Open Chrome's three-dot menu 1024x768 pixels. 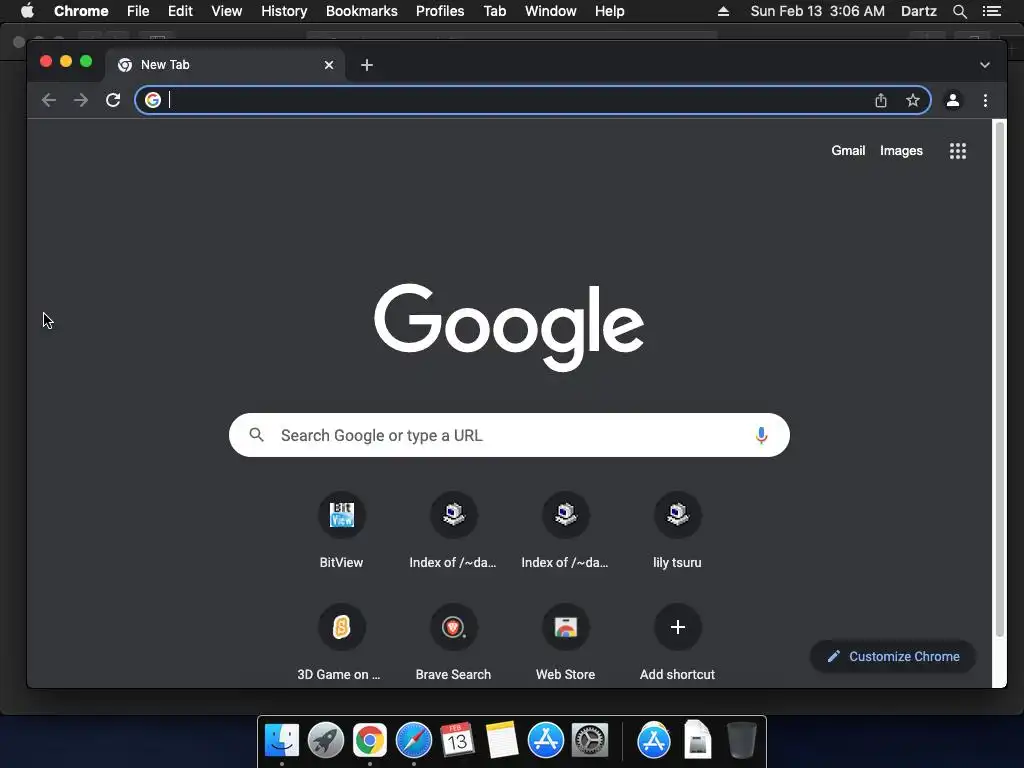coord(985,100)
